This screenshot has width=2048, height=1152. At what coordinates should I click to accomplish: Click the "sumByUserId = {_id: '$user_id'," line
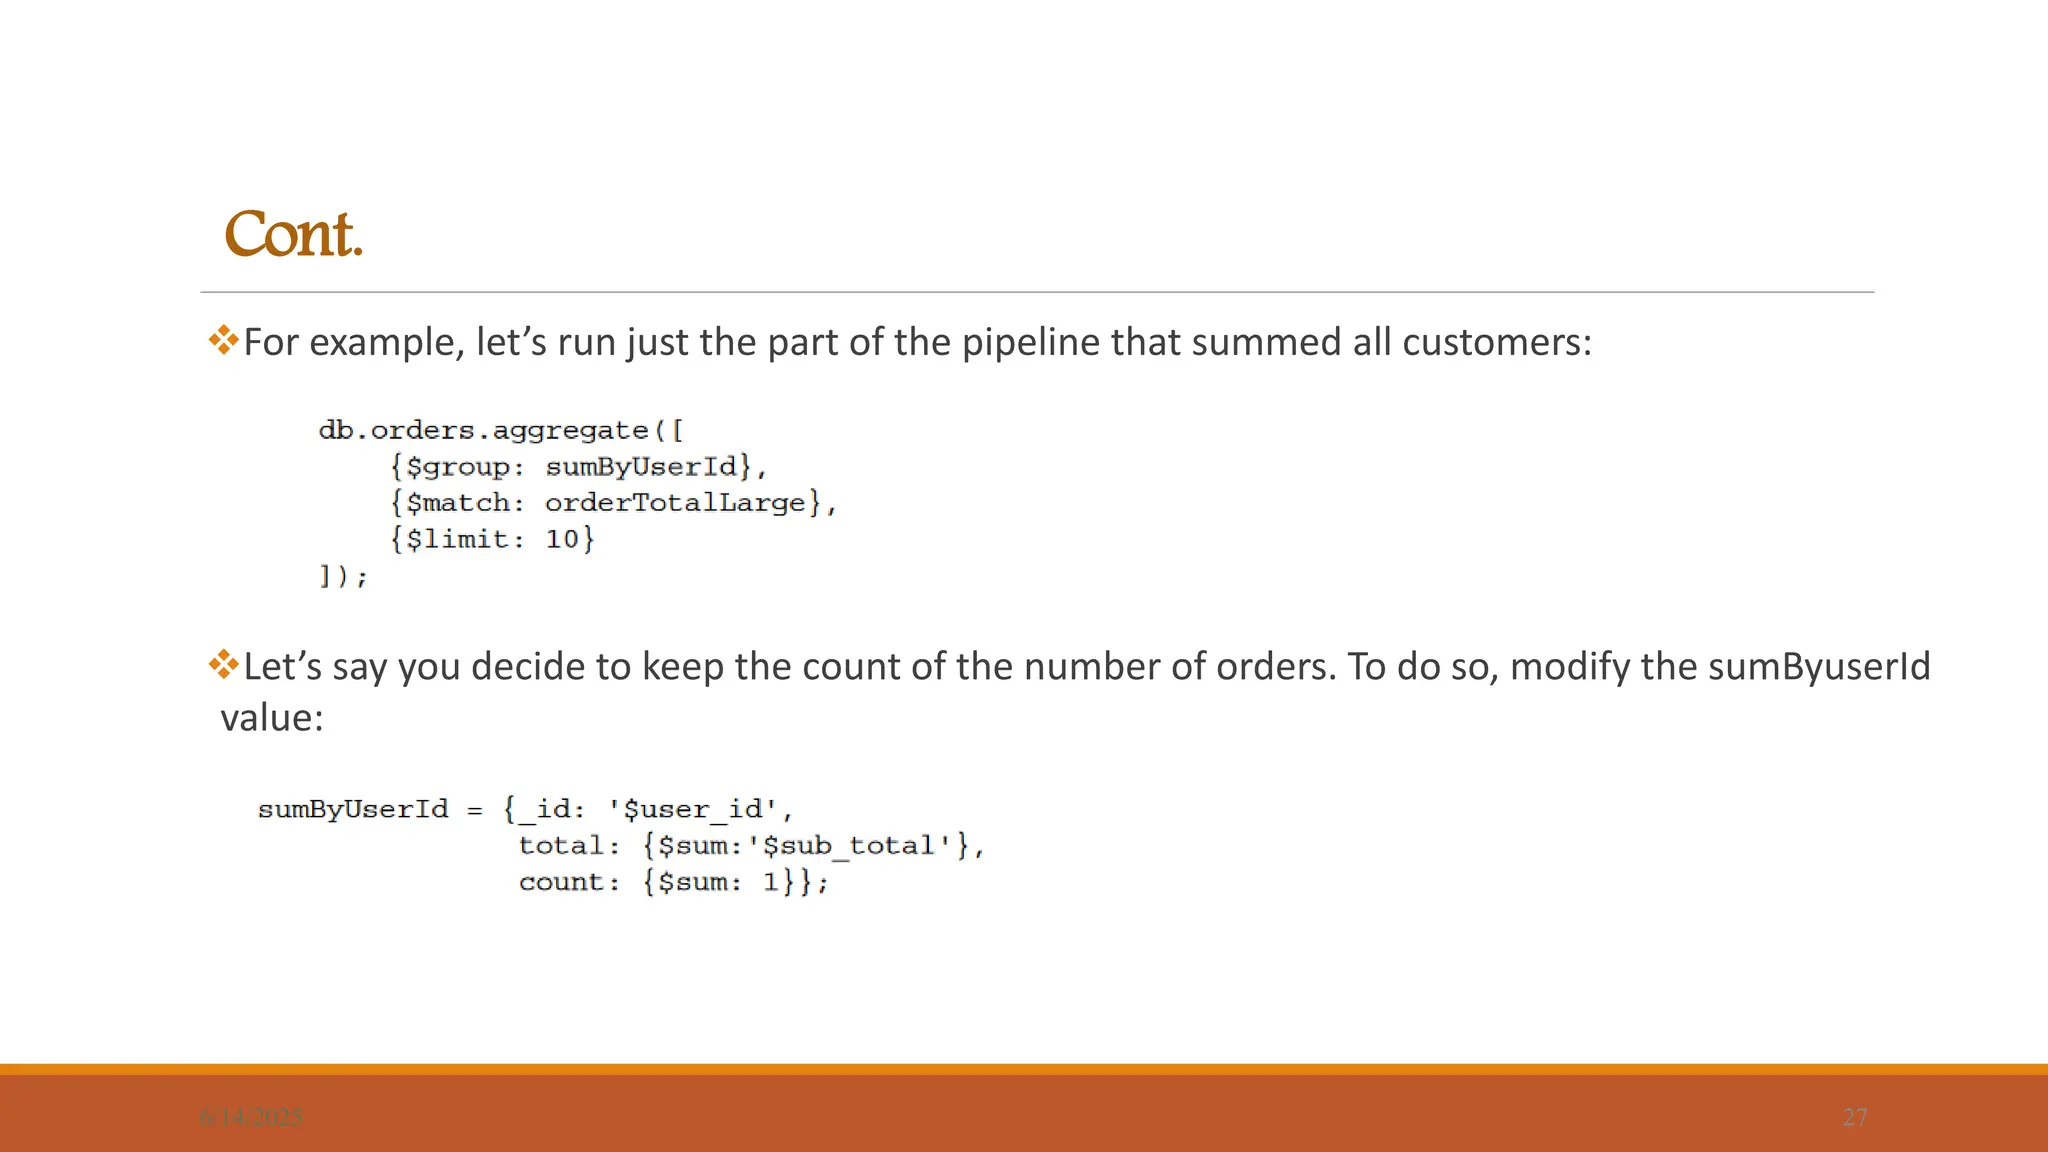[x=526, y=809]
